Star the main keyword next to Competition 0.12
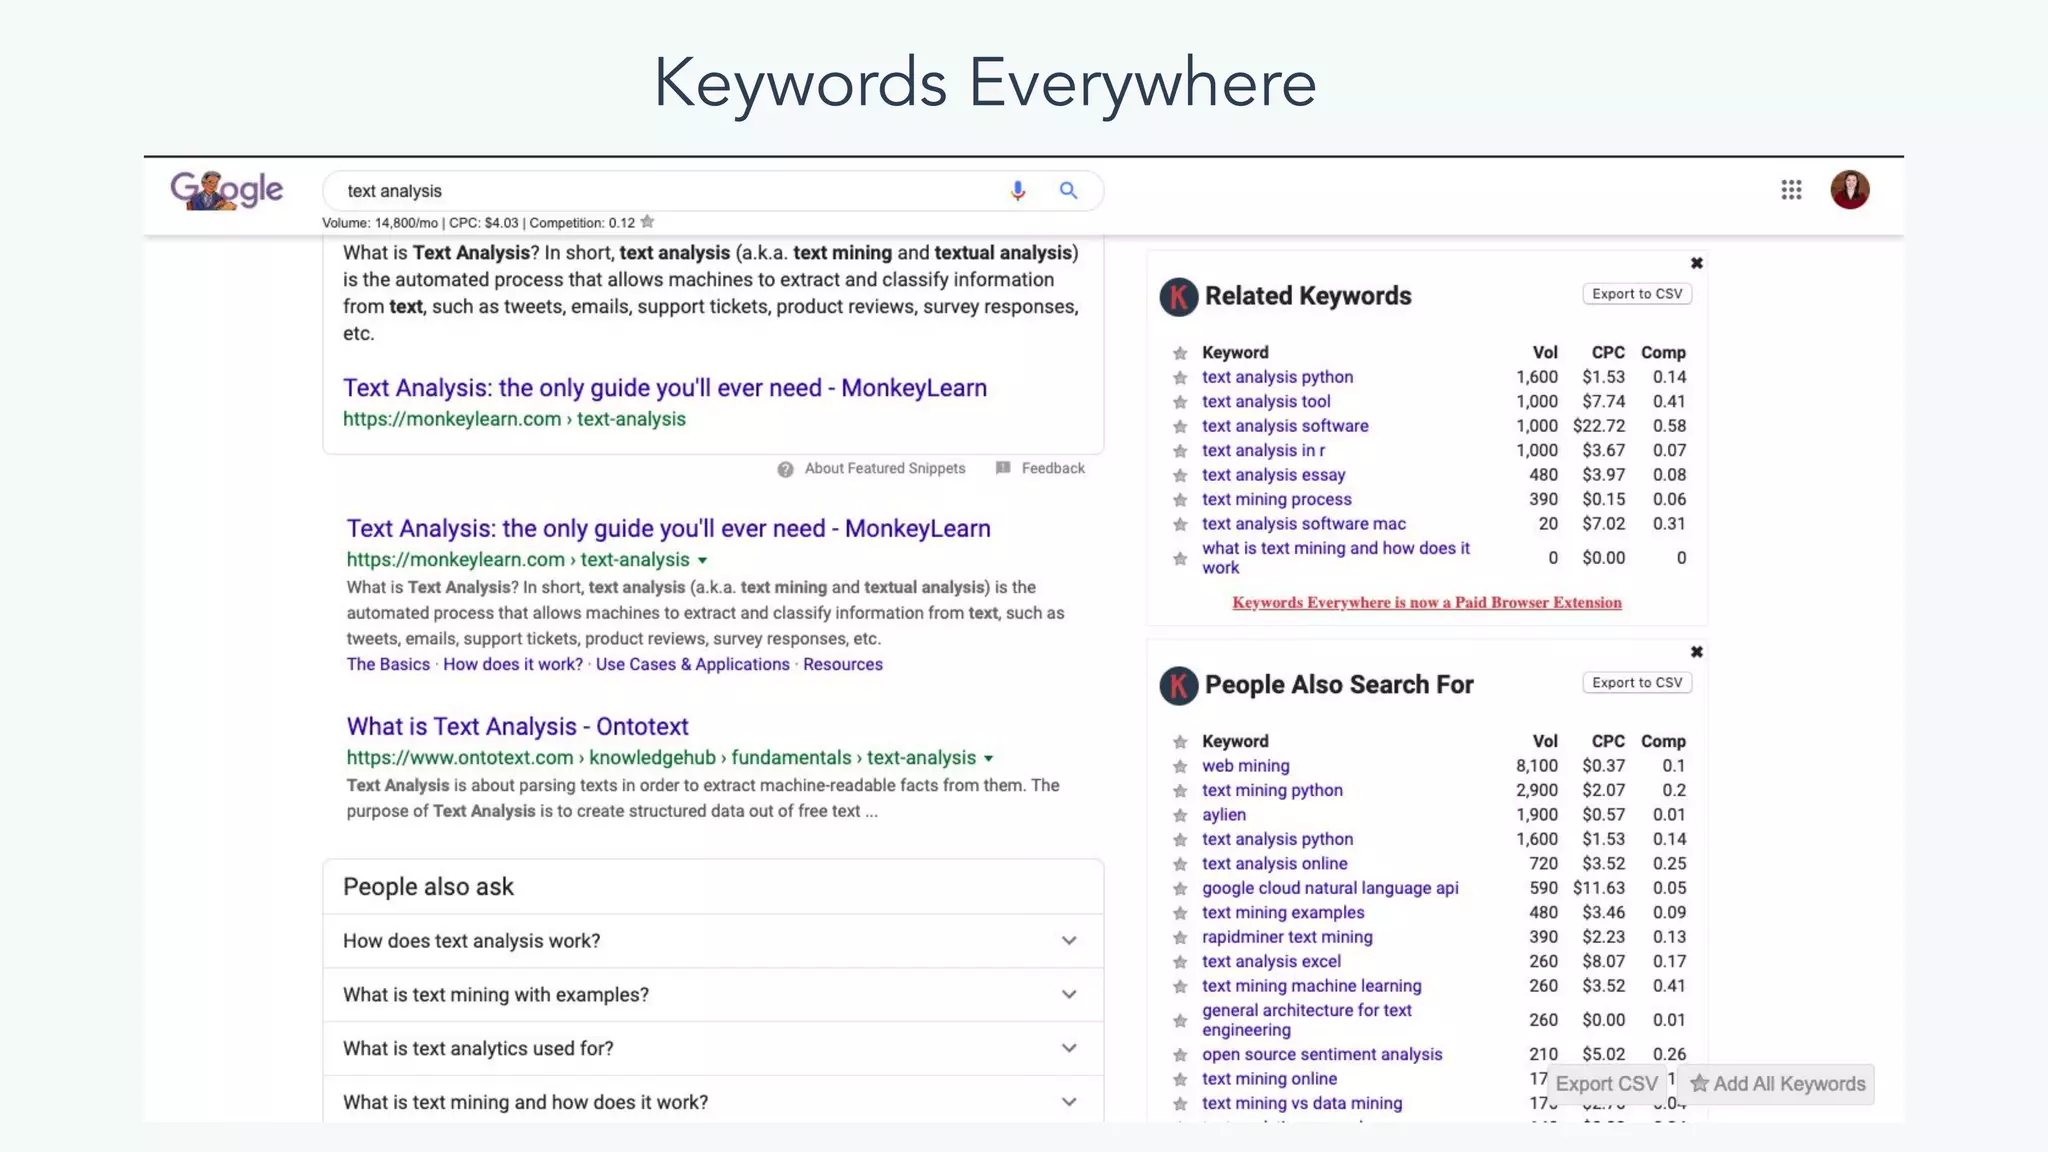 (x=647, y=222)
